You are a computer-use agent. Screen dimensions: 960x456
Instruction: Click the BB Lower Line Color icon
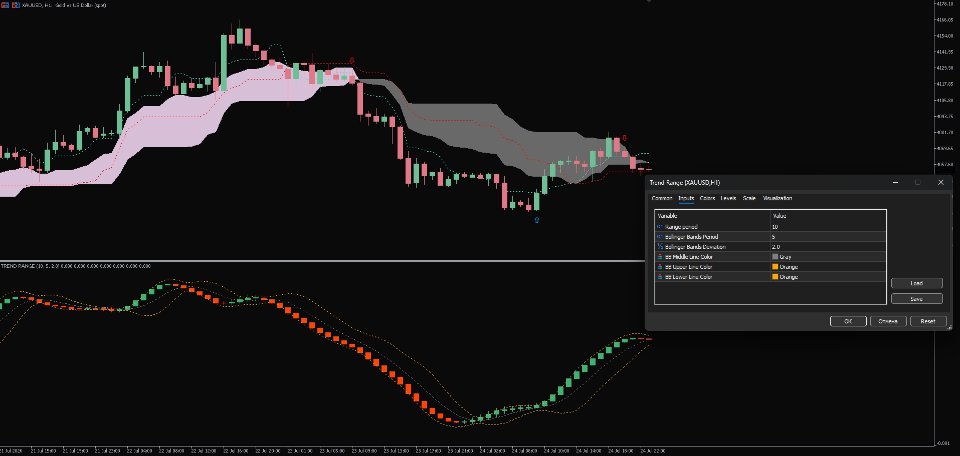click(x=659, y=277)
